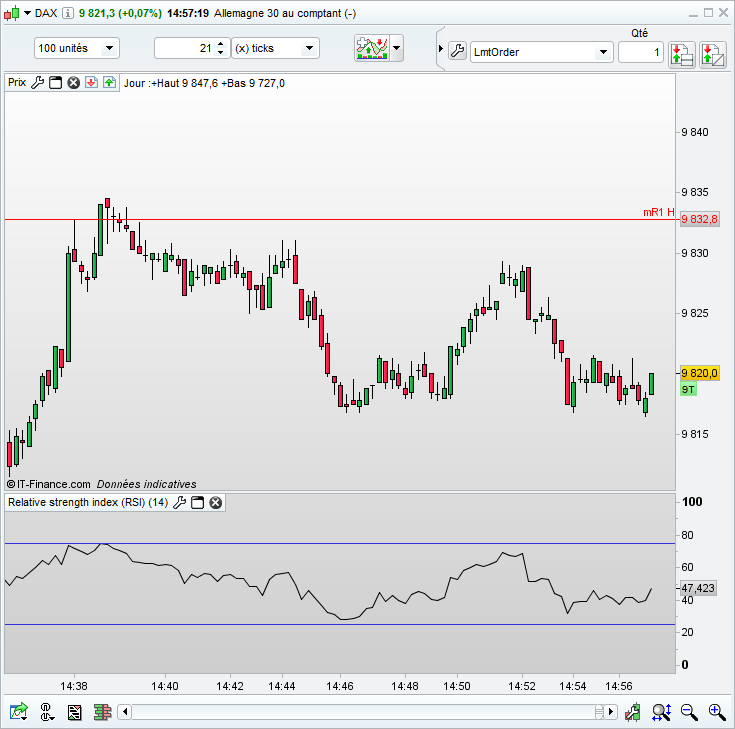Show DAX instrument info icon

[68, 13]
